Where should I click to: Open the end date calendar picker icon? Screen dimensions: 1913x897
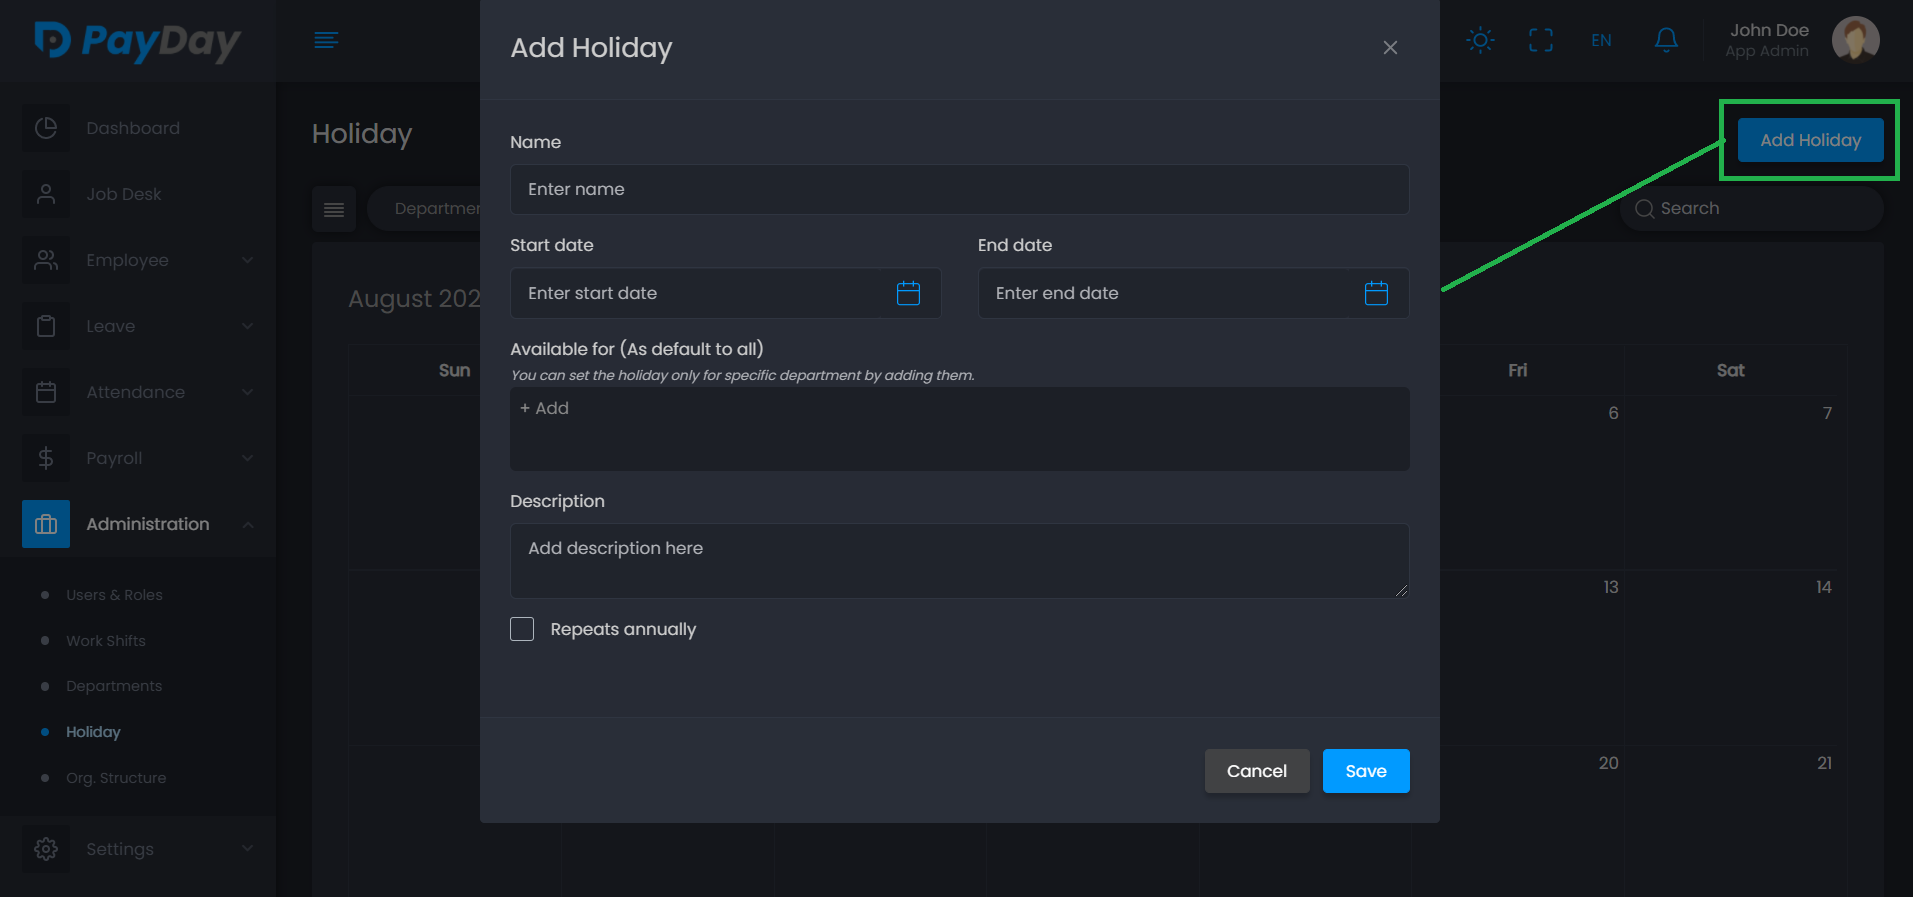point(1376,293)
